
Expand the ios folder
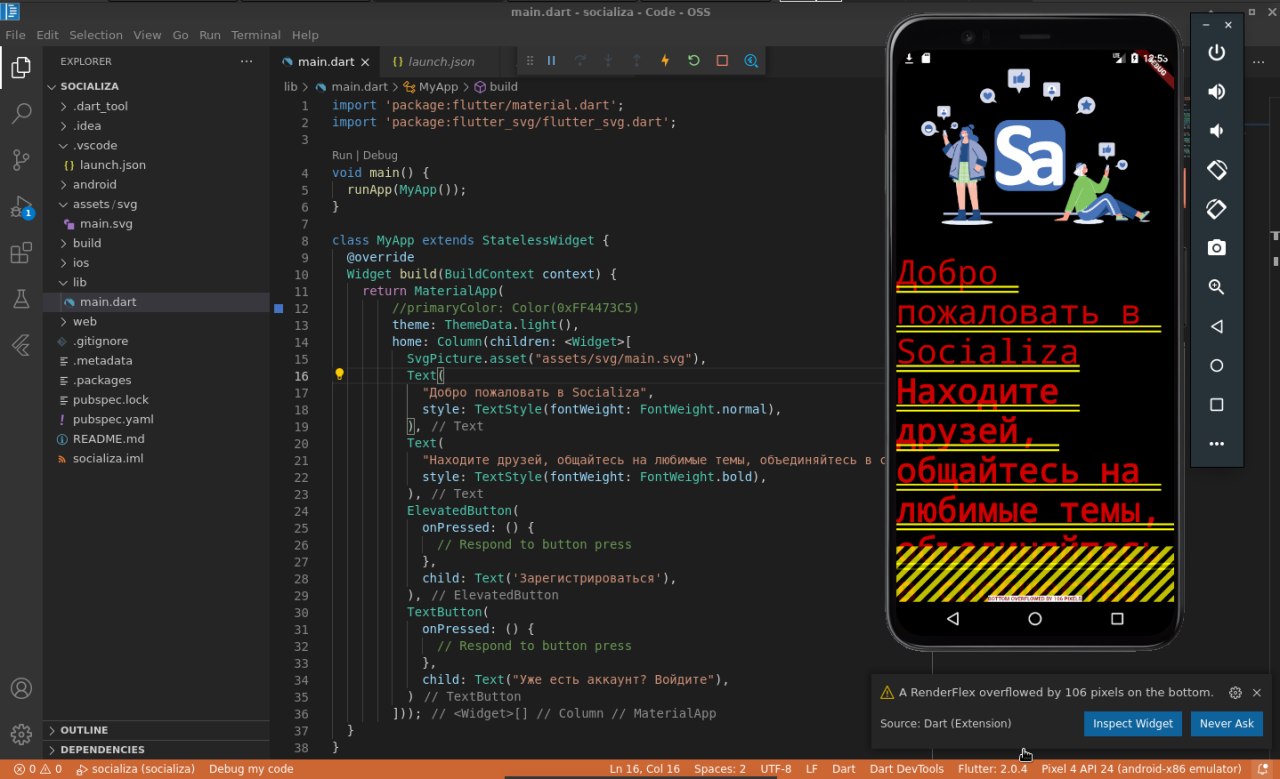(x=81, y=263)
